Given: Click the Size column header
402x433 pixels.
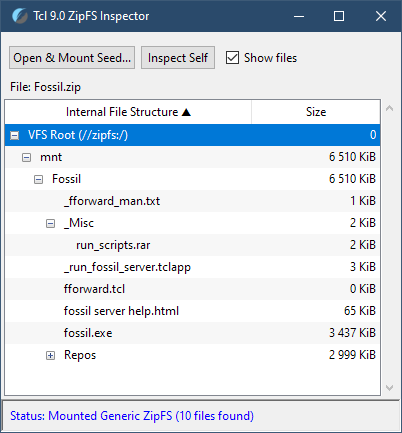Looking at the screenshot, I should pos(316,112).
